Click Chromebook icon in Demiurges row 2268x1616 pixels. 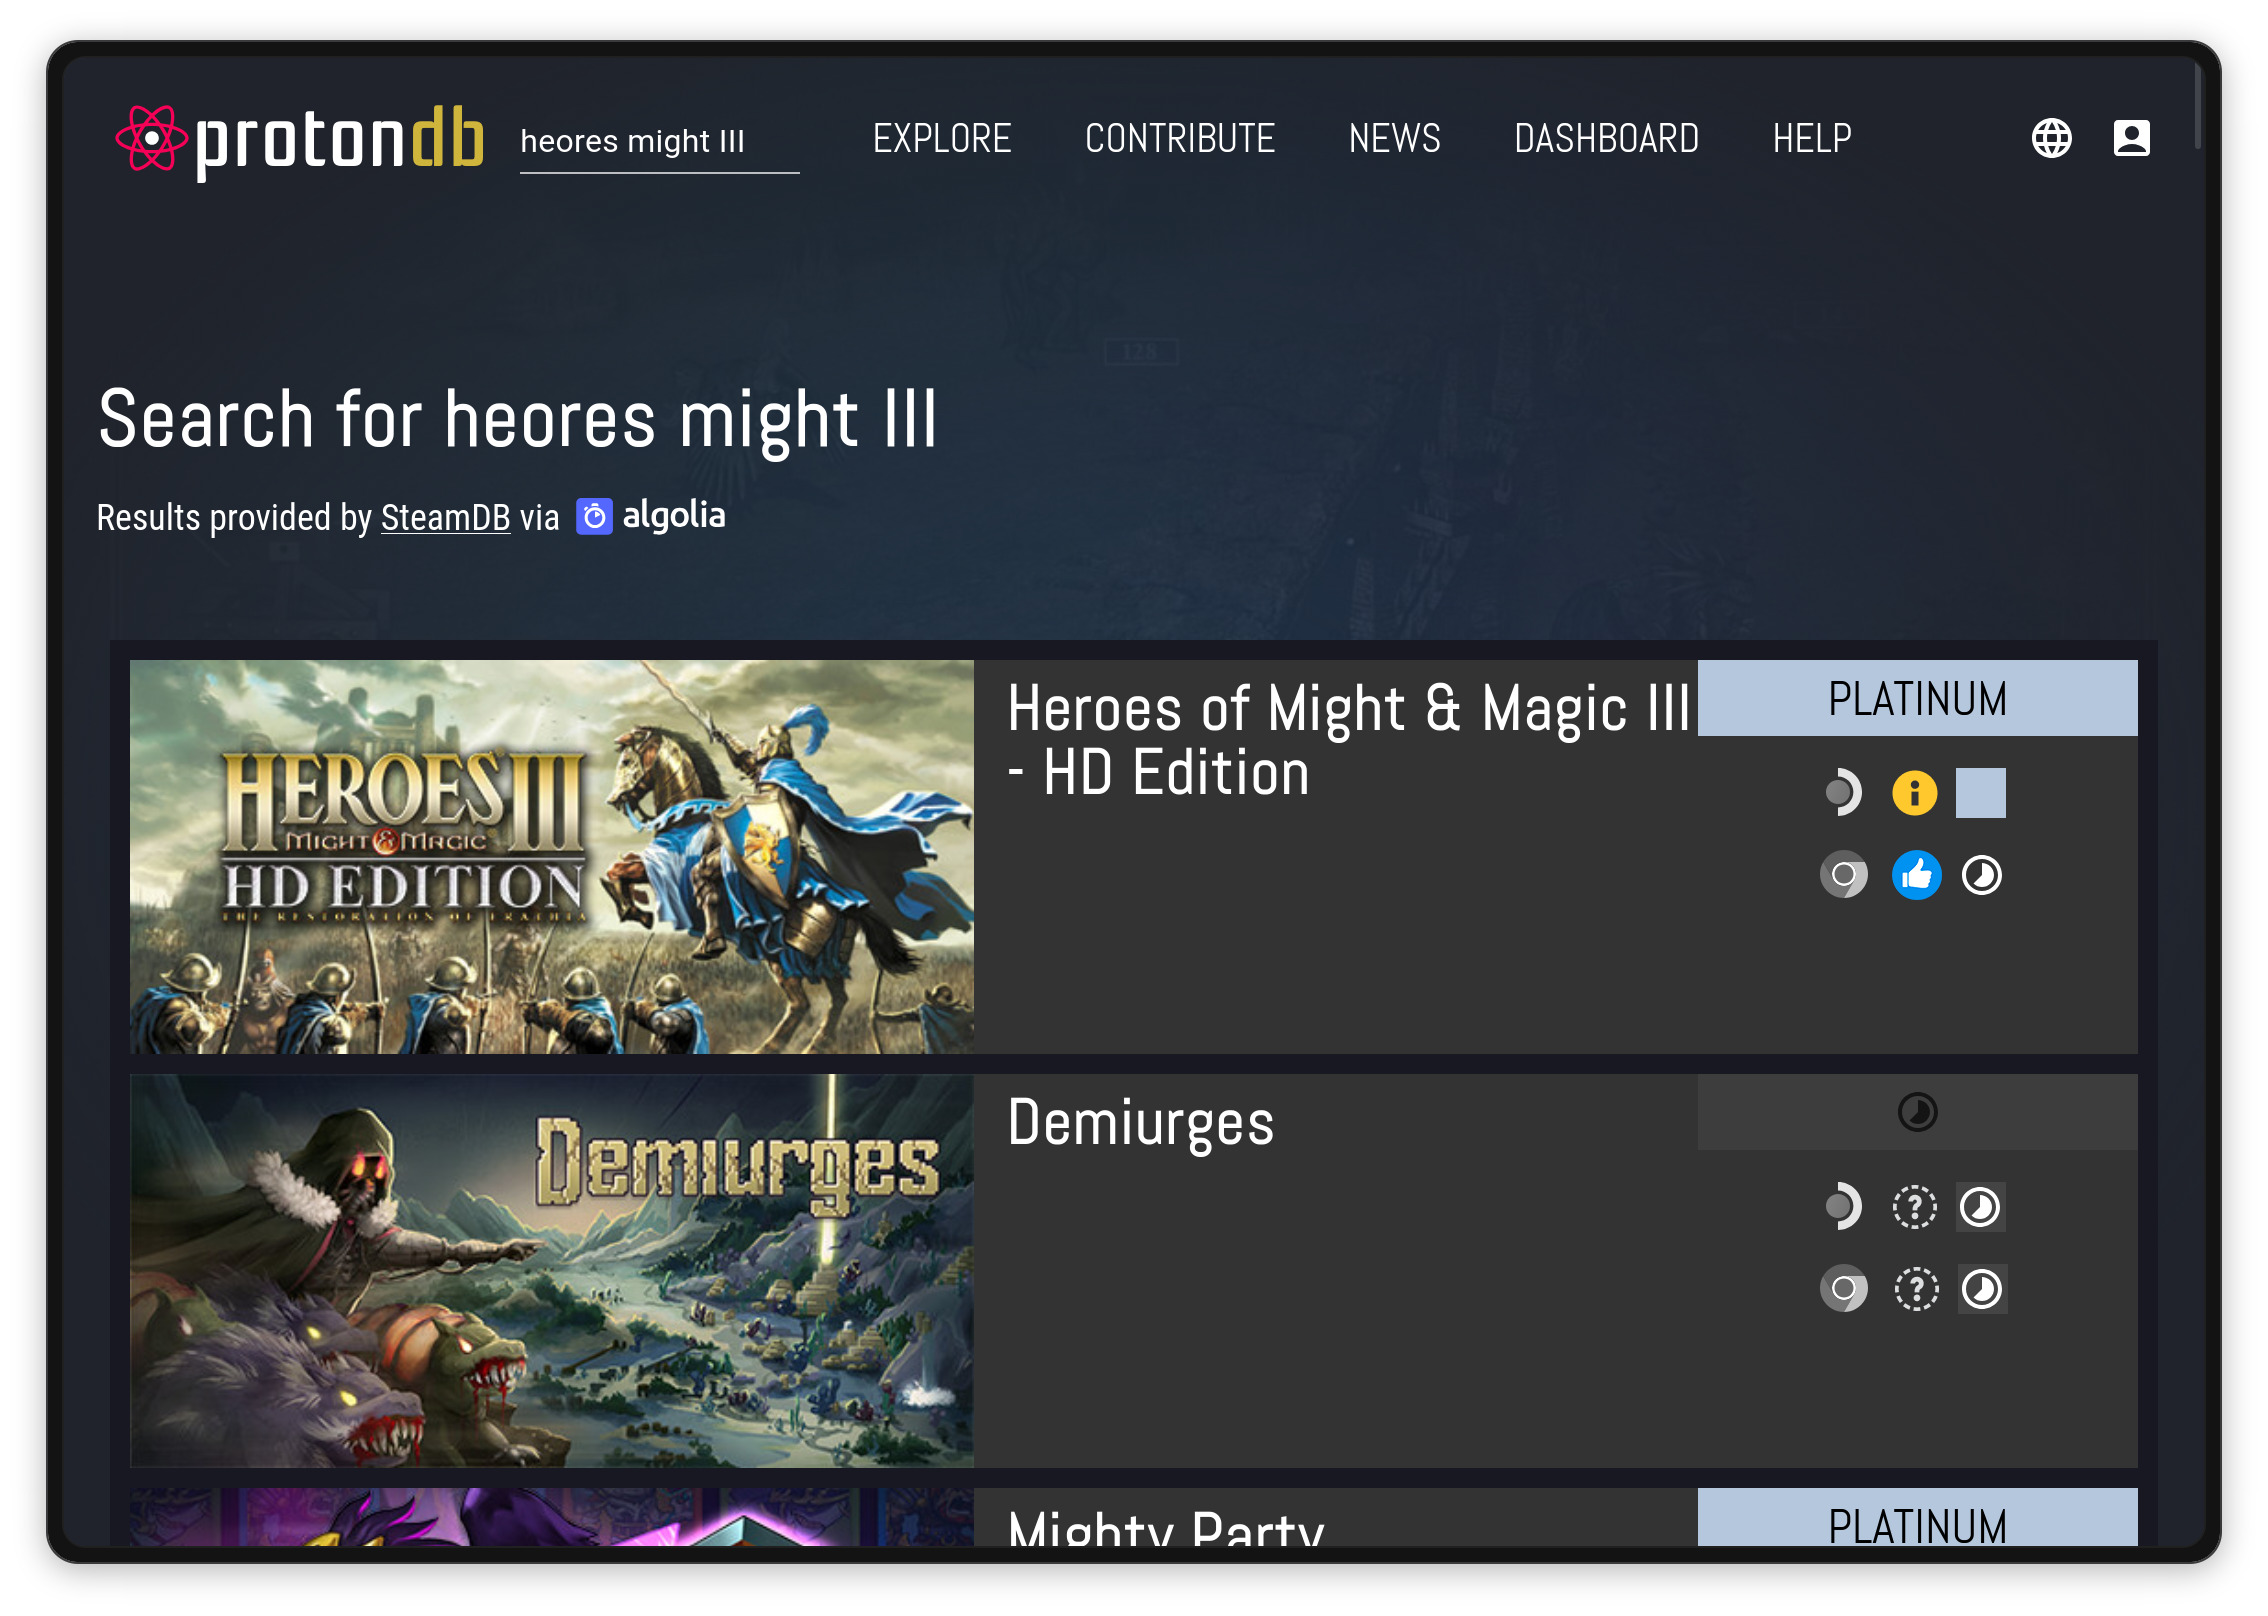pos(1843,1289)
